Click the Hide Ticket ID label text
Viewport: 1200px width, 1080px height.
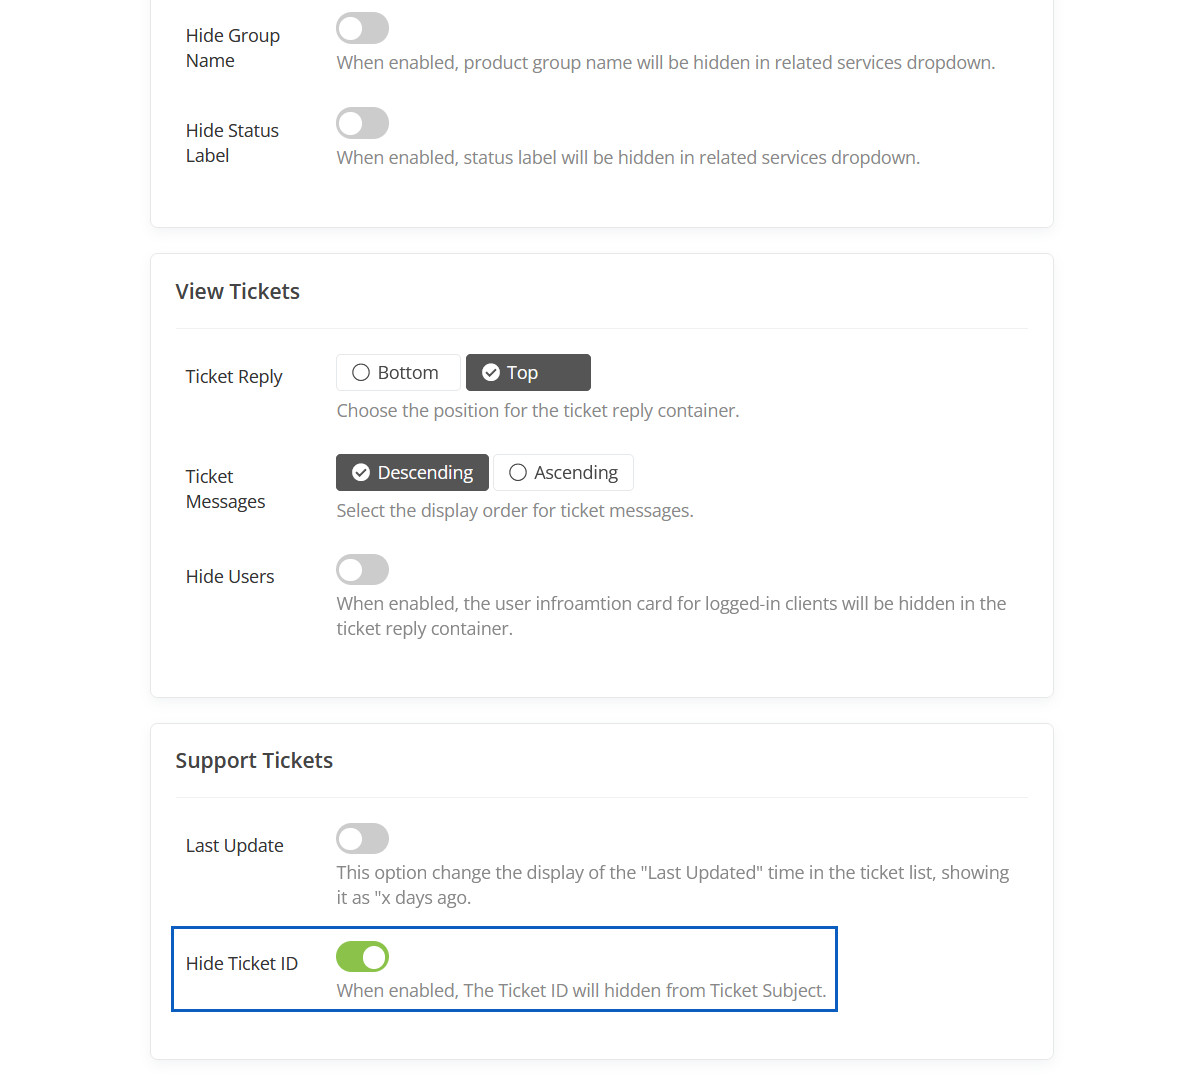(242, 963)
